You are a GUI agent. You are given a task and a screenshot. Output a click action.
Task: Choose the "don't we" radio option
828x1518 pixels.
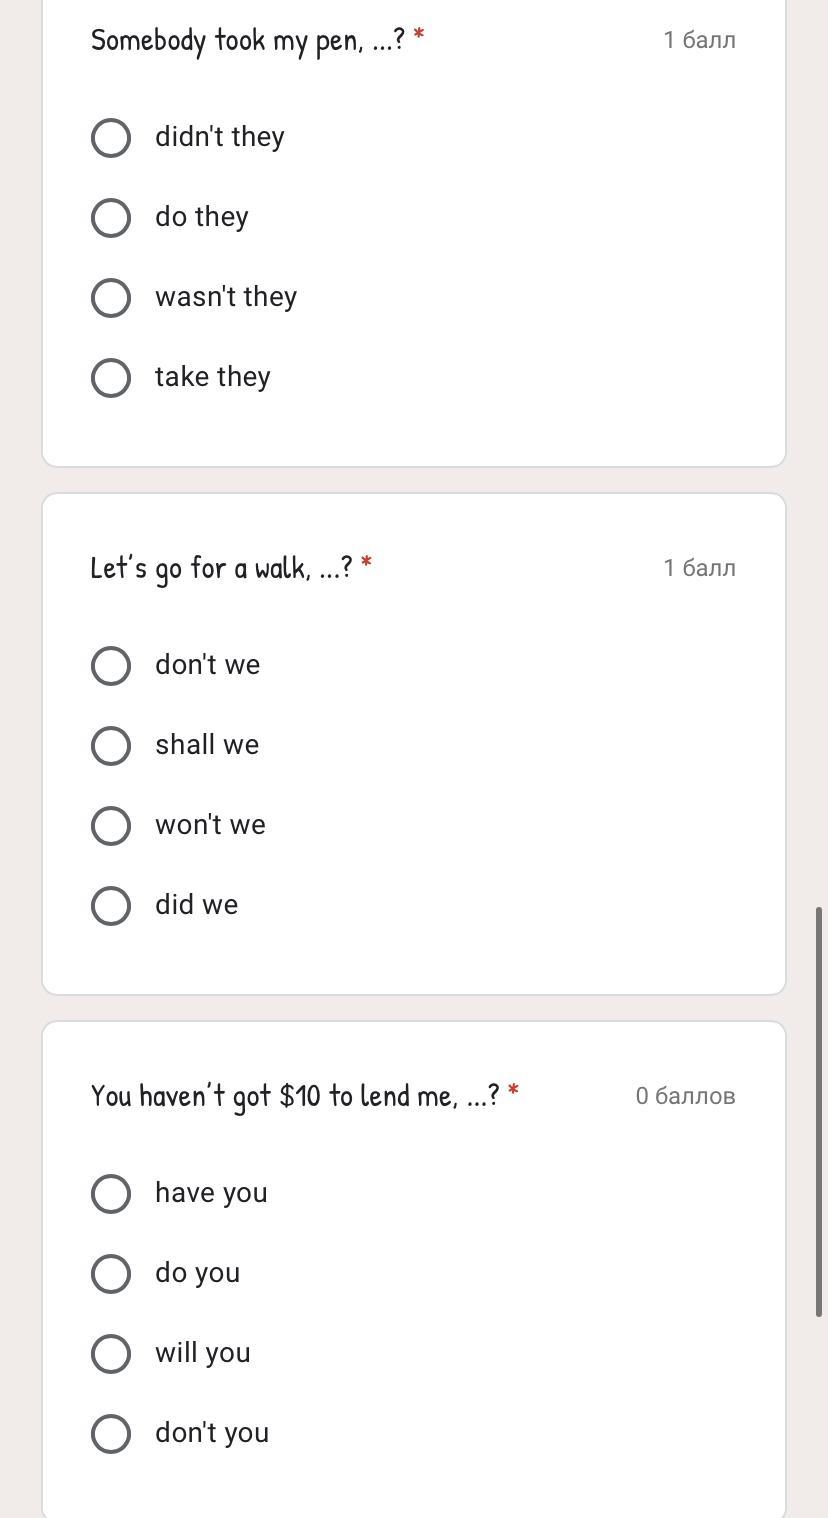click(x=111, y=666)
